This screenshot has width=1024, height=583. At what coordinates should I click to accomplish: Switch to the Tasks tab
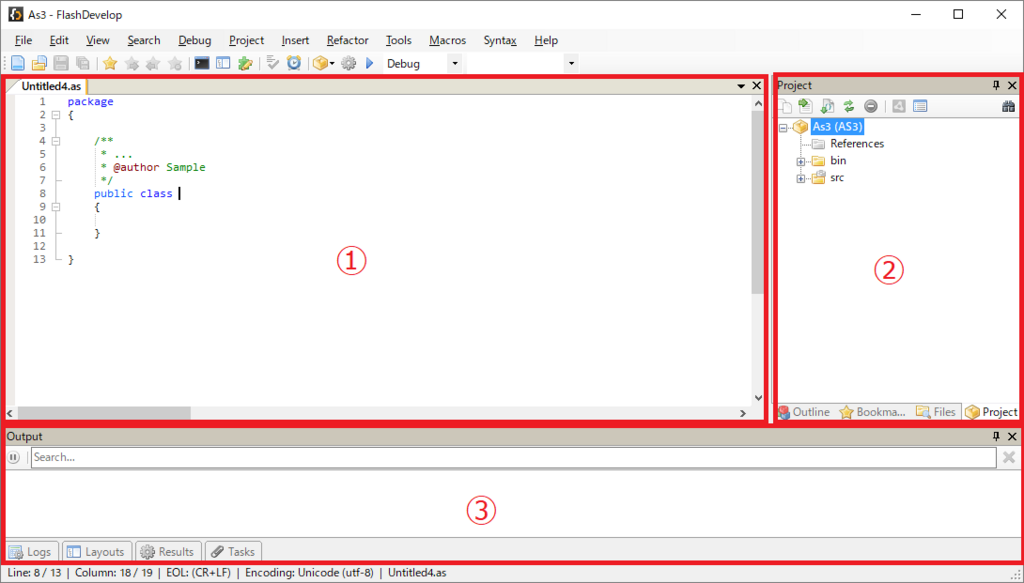(233, 552)
